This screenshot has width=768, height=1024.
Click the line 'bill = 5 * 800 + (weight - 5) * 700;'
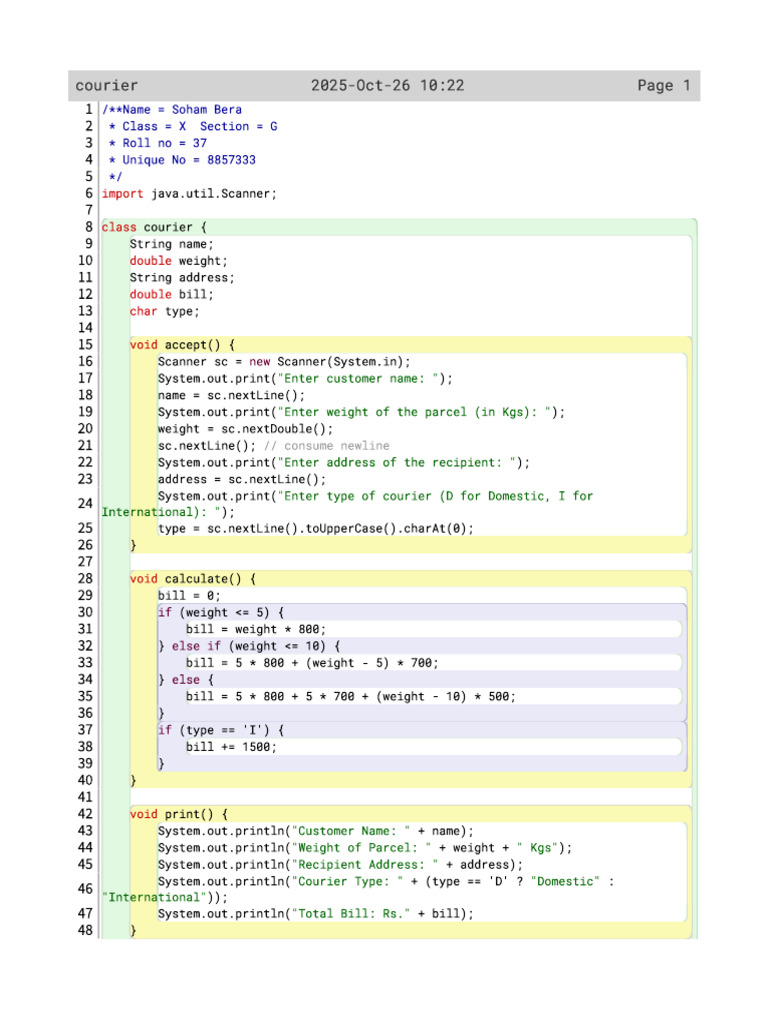(x=312, y=664)
